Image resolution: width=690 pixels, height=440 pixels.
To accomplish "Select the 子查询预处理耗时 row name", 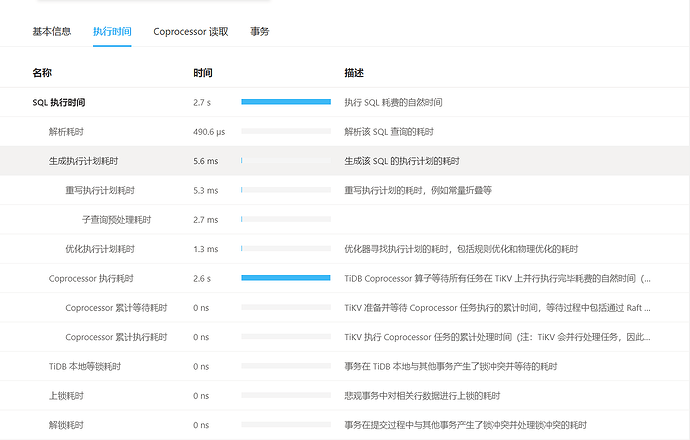I will (116, 219).
